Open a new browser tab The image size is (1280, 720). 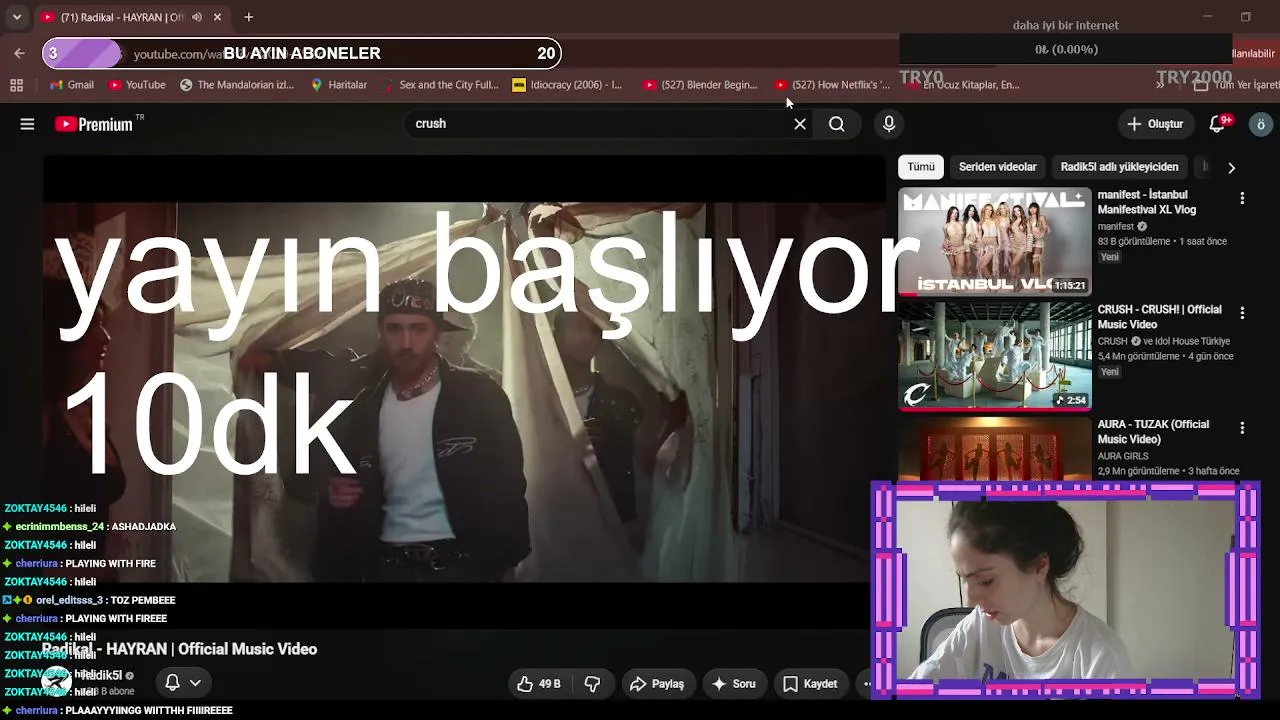248,17
